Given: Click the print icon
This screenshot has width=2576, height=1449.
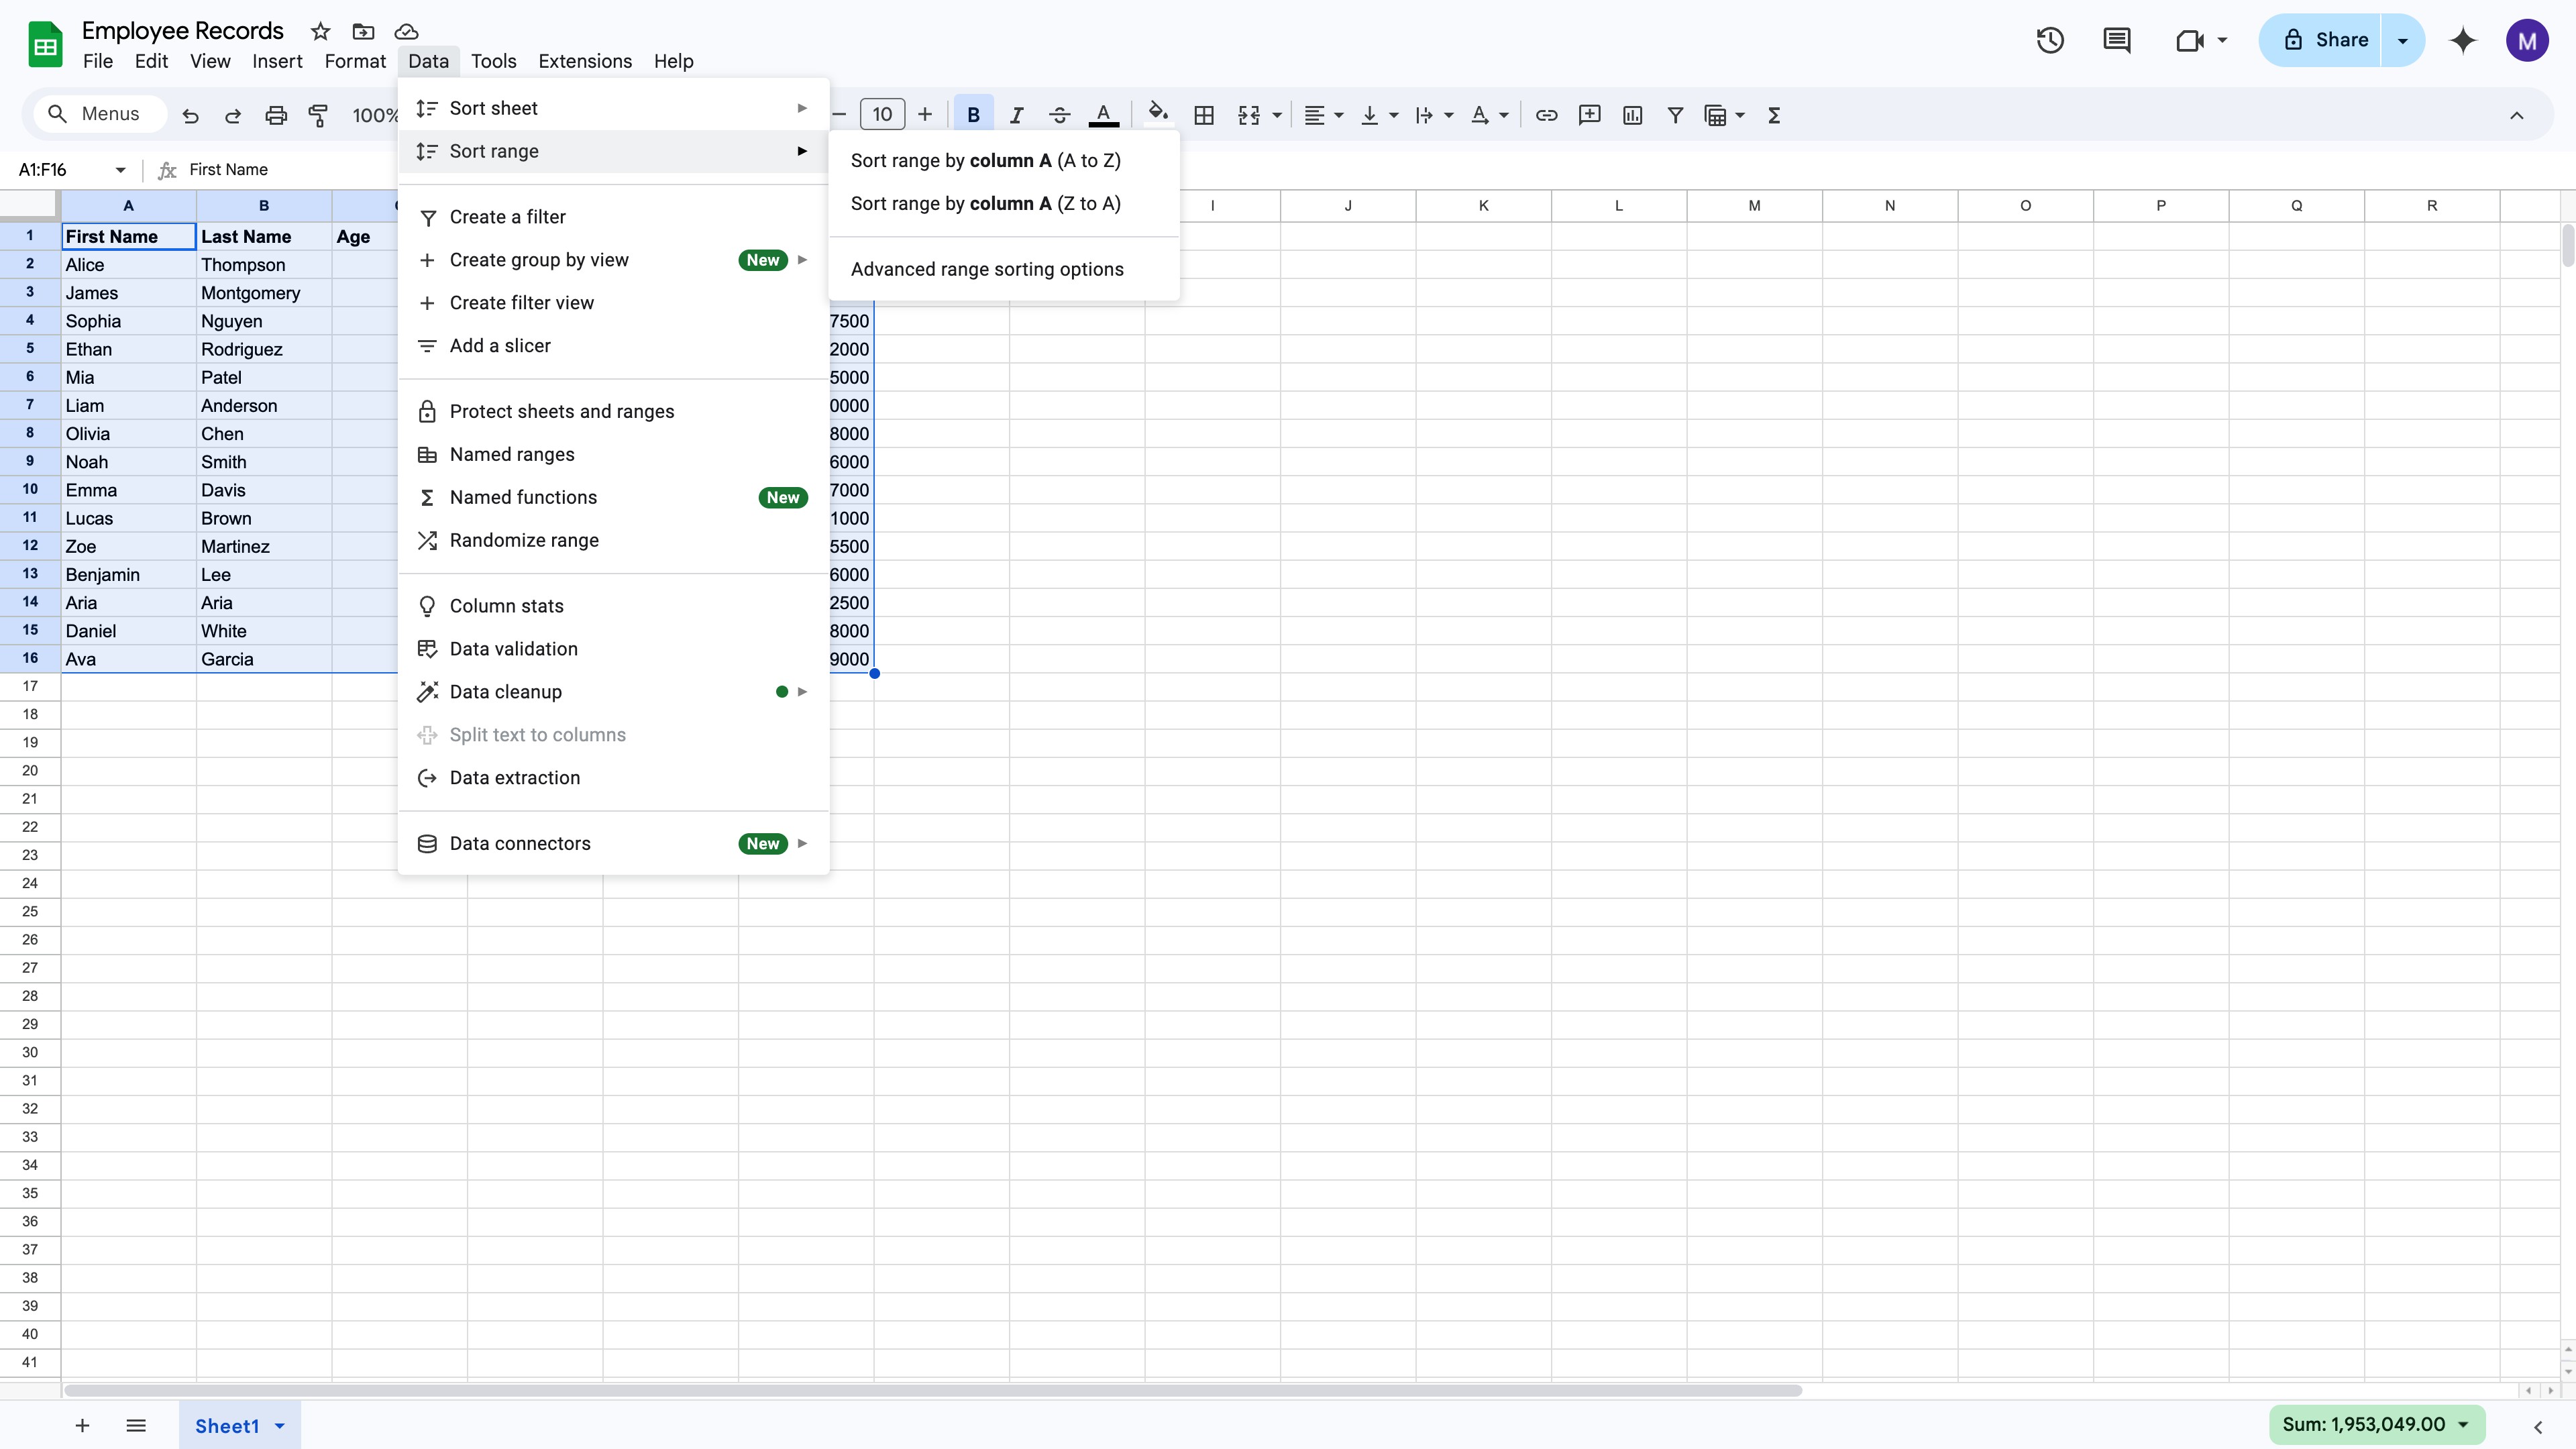Looking at the screenshot, I should (276, 115).
